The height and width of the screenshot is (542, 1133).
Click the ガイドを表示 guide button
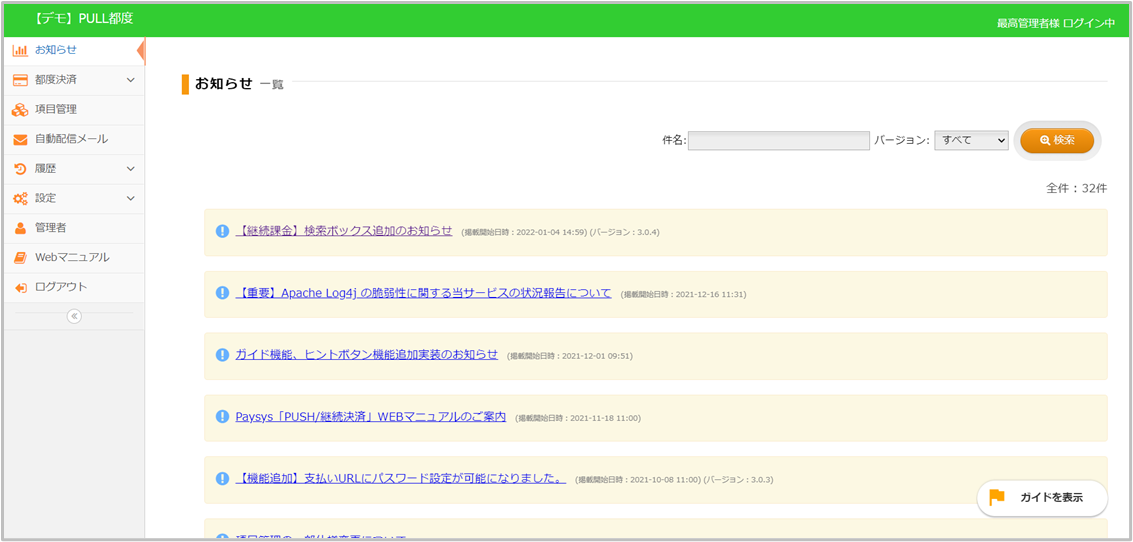click(x=1042, y=497)
